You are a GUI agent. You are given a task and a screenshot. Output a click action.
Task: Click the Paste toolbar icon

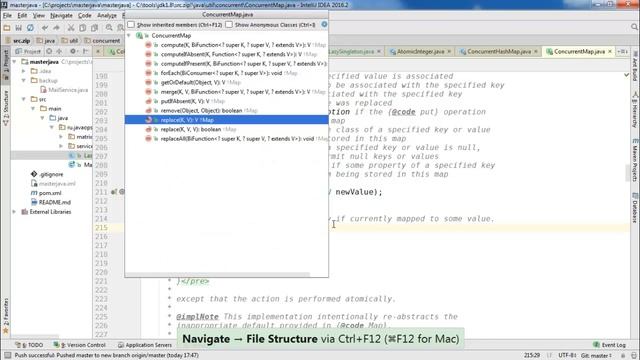tap(95, 28)
